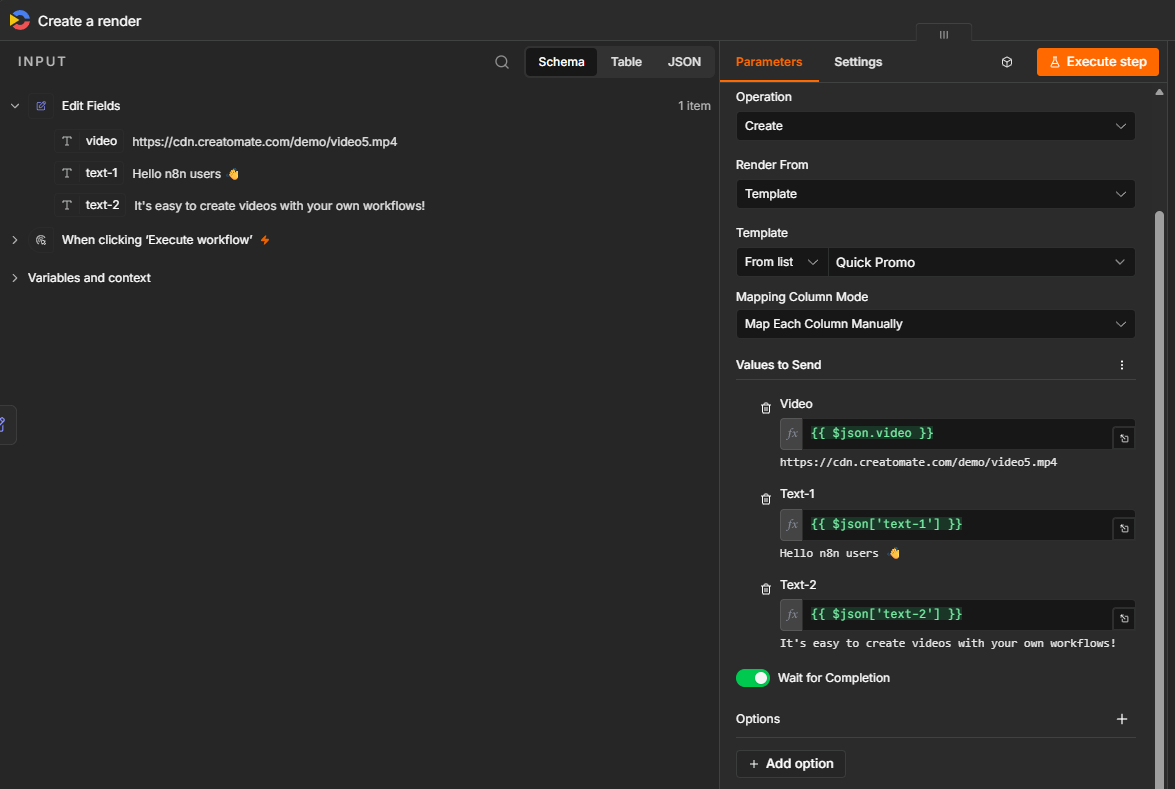Click the 'Values to Send' heading

(778, 365)
